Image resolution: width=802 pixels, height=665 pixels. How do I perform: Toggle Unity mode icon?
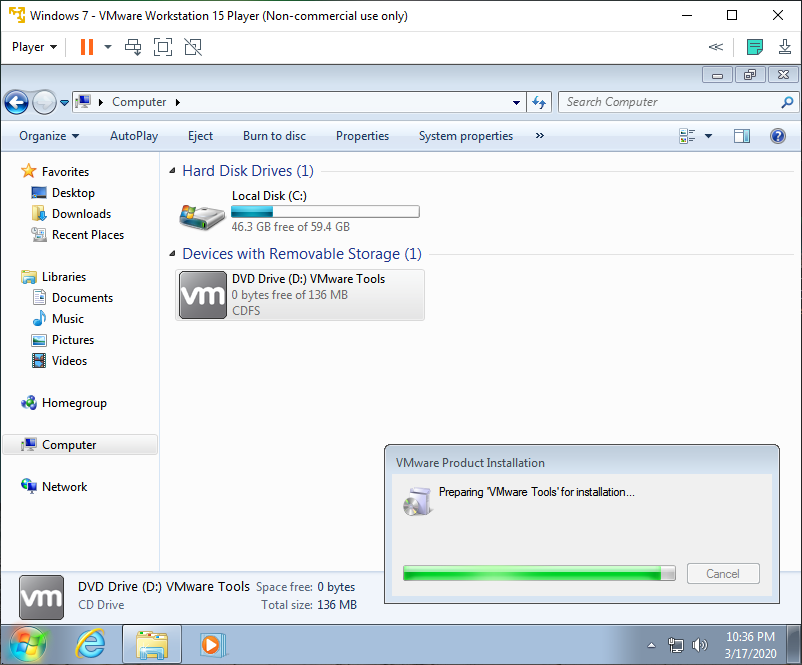coord(193,47)
